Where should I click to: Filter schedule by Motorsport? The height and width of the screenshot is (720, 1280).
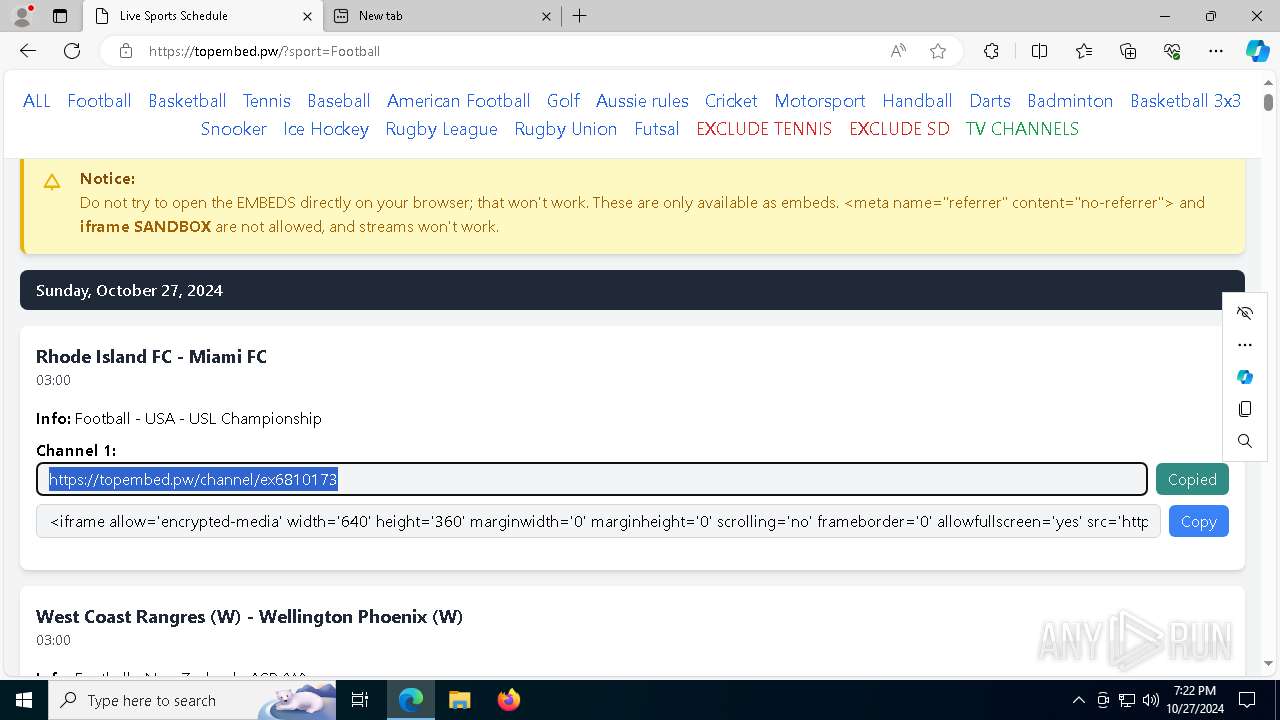[x=820, y=101]
